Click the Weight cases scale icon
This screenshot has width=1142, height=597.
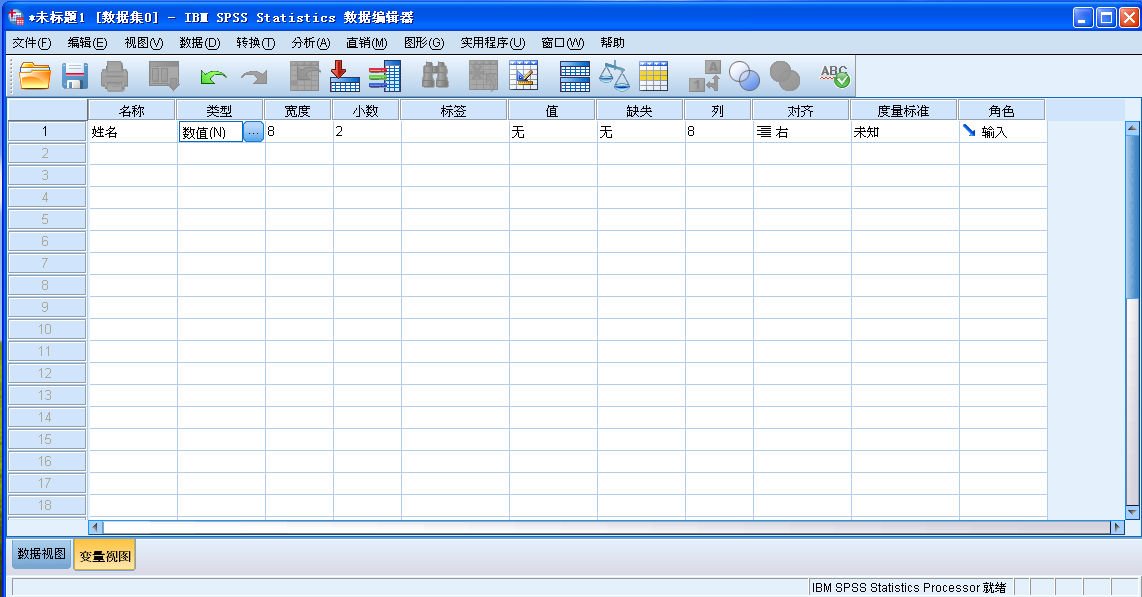[614, 76]
